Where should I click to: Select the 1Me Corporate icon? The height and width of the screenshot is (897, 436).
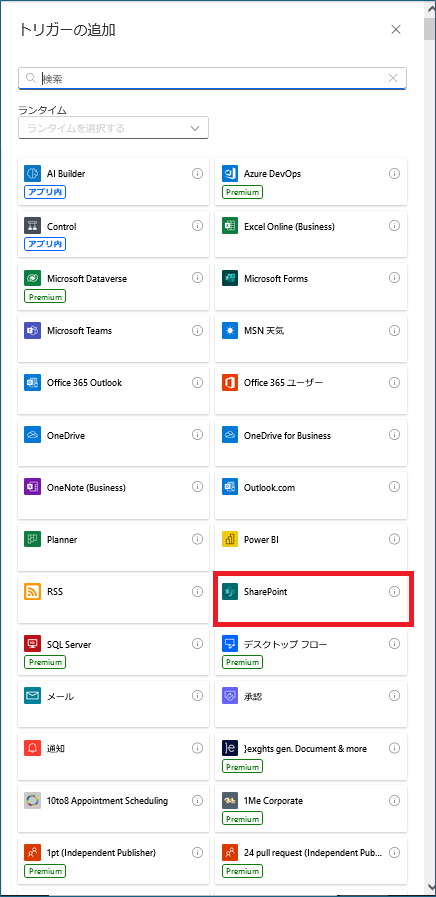pyautogui.click(x=229, y=801)
